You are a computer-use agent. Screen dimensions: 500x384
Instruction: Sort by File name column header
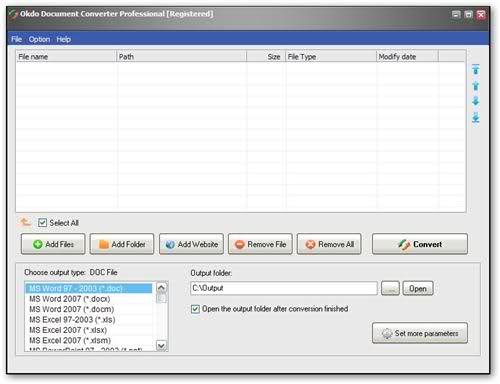66,57
